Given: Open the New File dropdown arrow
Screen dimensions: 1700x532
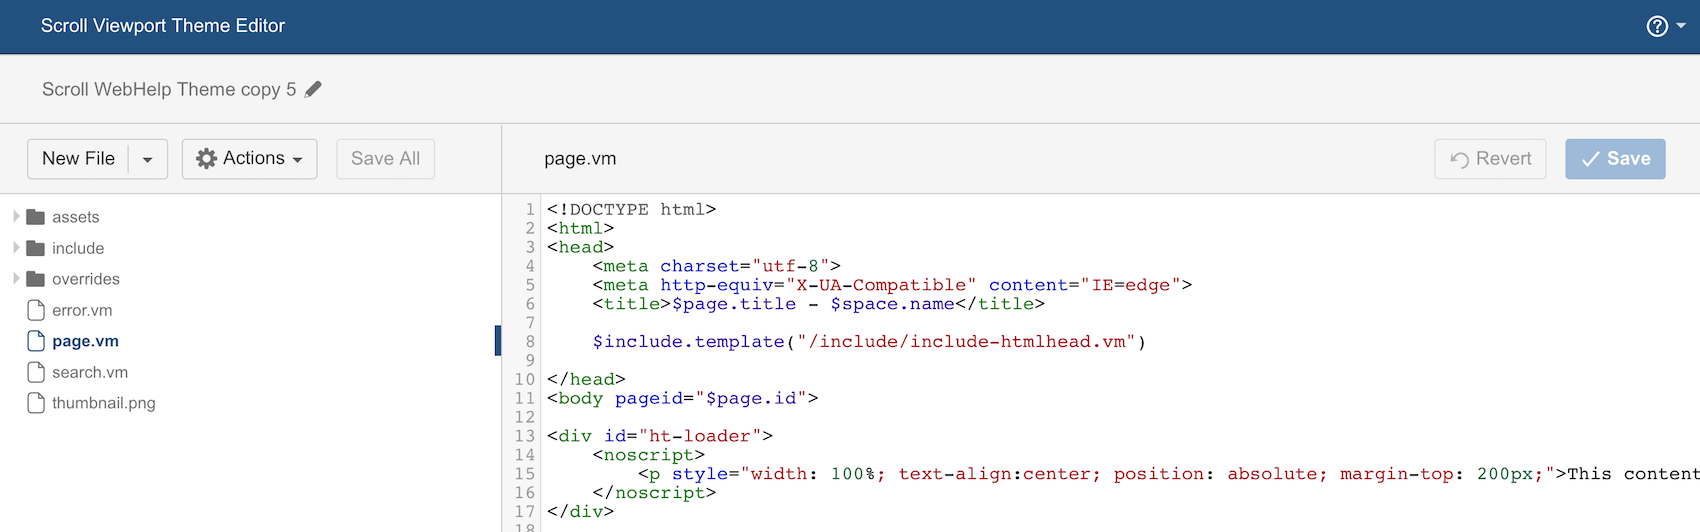Looking at the screenshot, I should point(148,159).
